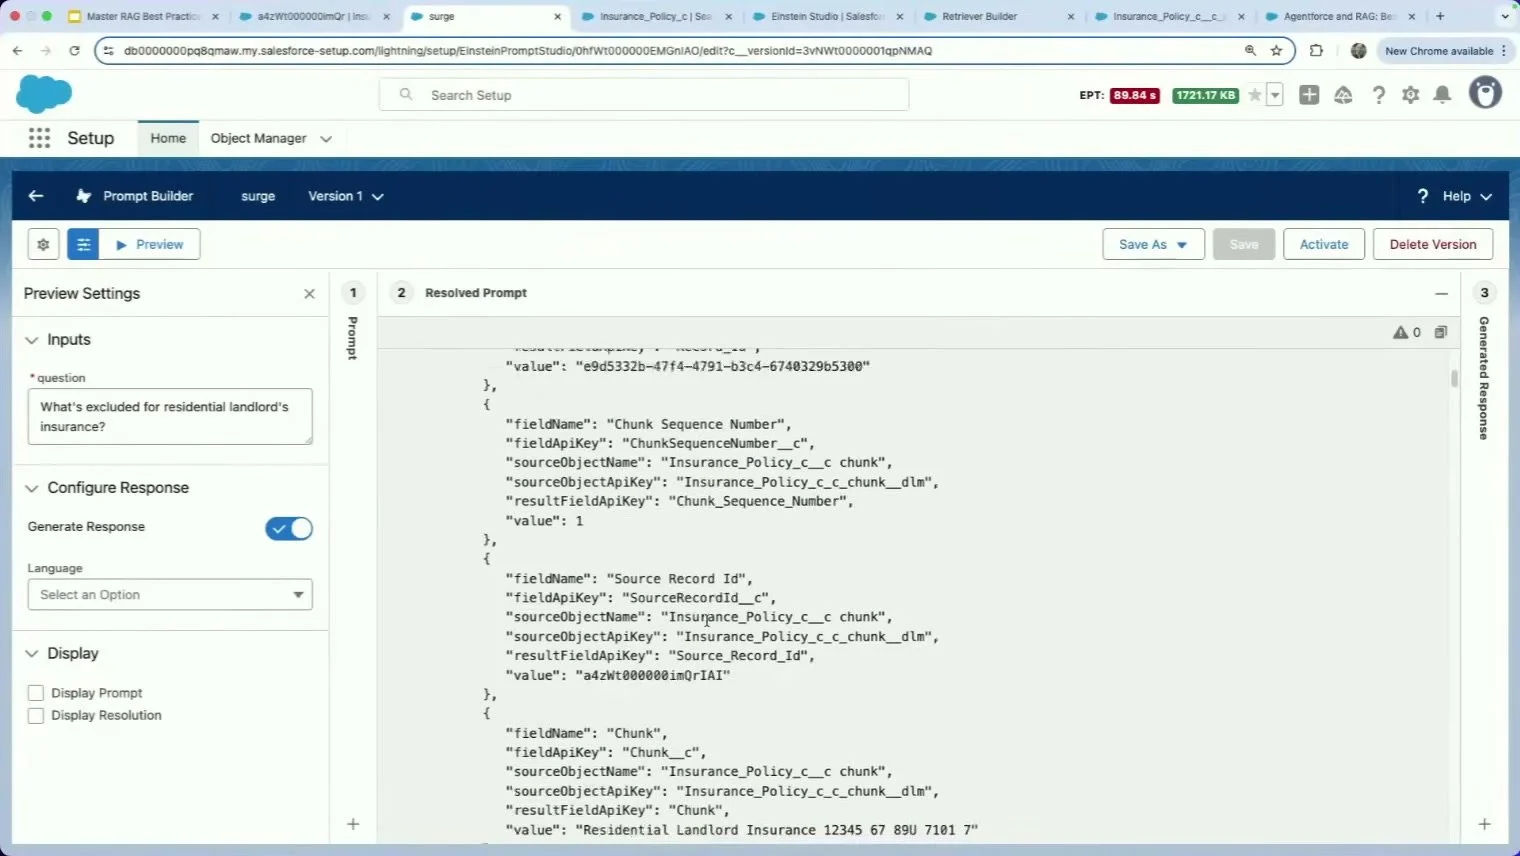The image size is (1520, 856).
Task: Click the Search Setup field
Action: pyautogui.click(x=644, y=95)
